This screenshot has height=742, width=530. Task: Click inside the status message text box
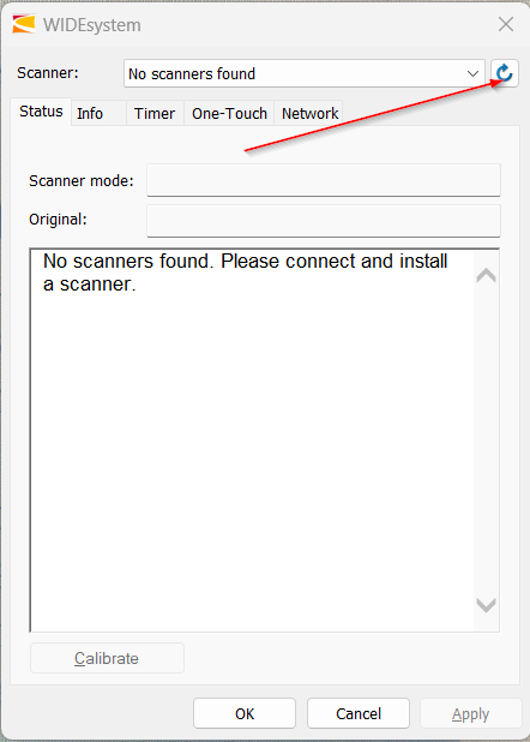point(252,440)
